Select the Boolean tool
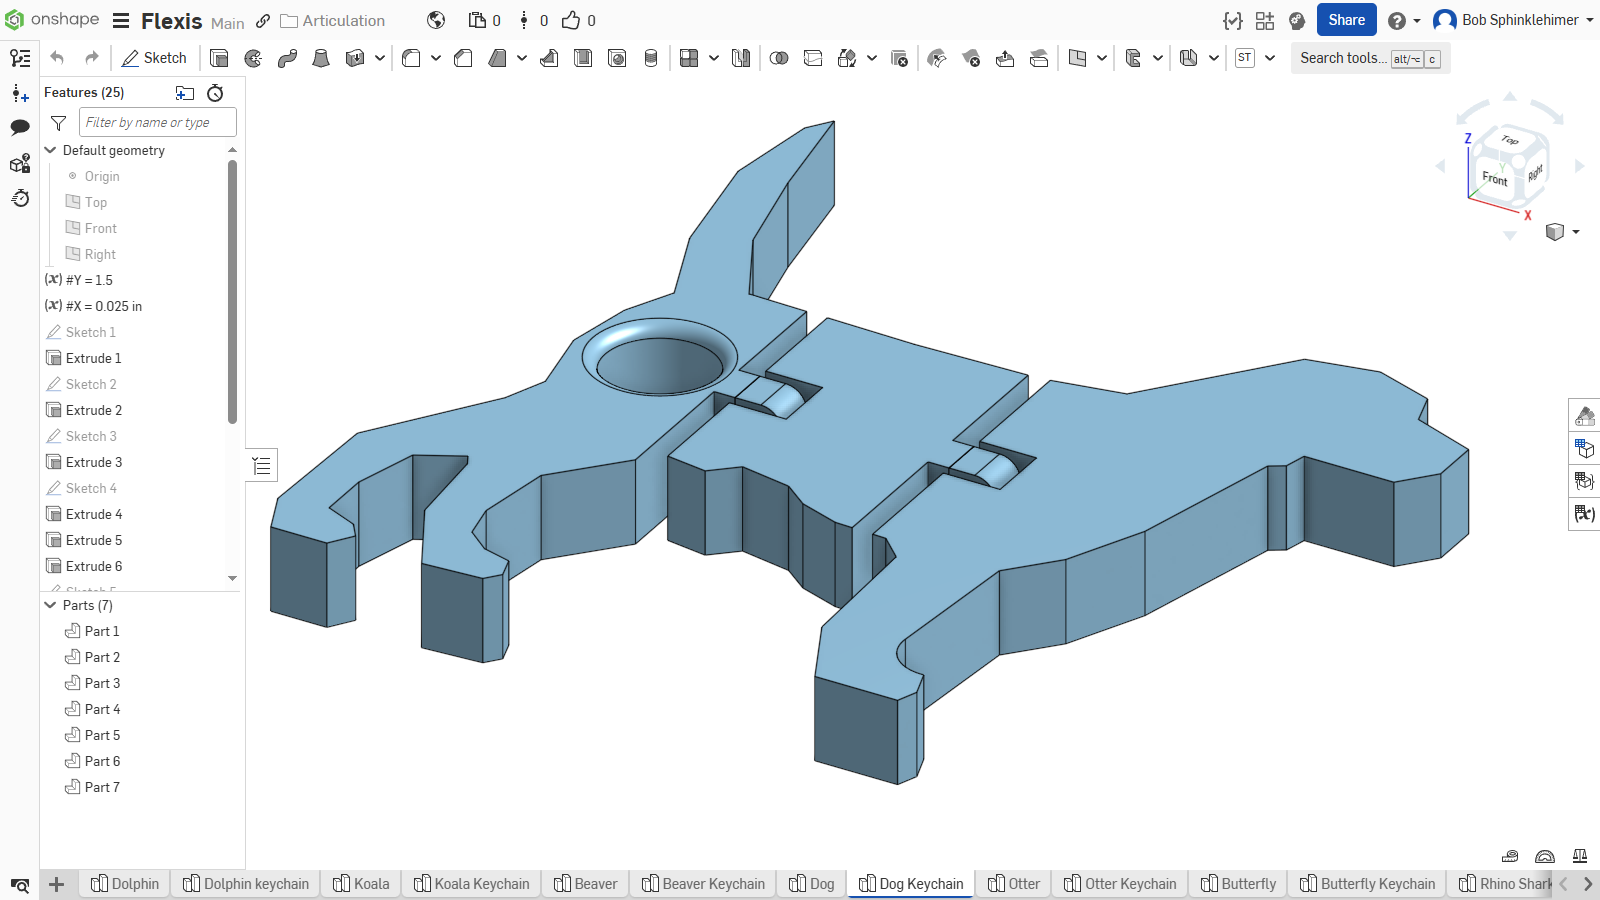 pos(779,58)
